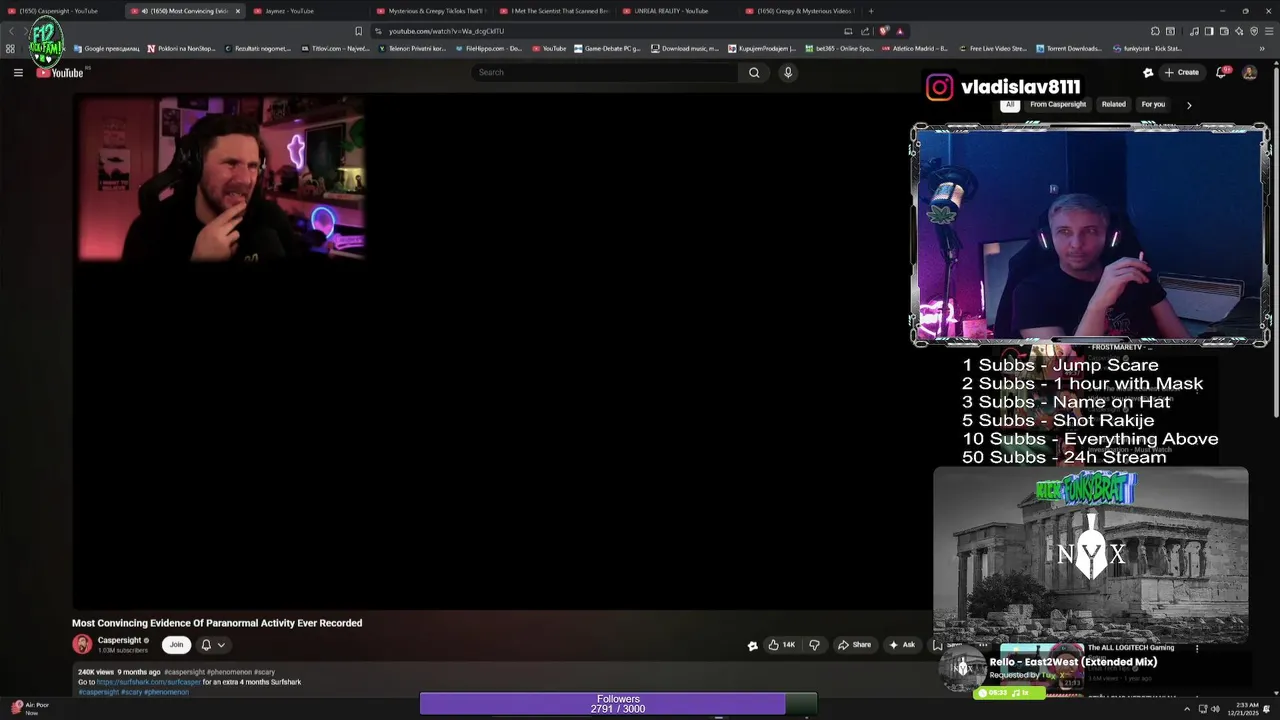
Task: Click the like thumbs-up button showing 14K
Action: point(782,645)
